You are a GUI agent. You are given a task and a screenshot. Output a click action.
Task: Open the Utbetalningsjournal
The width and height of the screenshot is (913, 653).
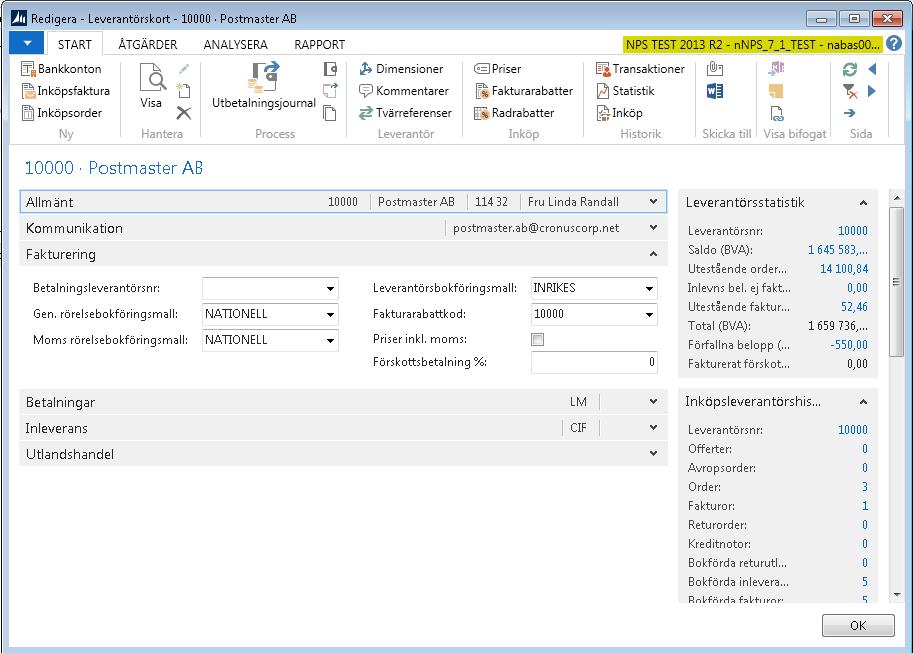[x=263, y=86]
